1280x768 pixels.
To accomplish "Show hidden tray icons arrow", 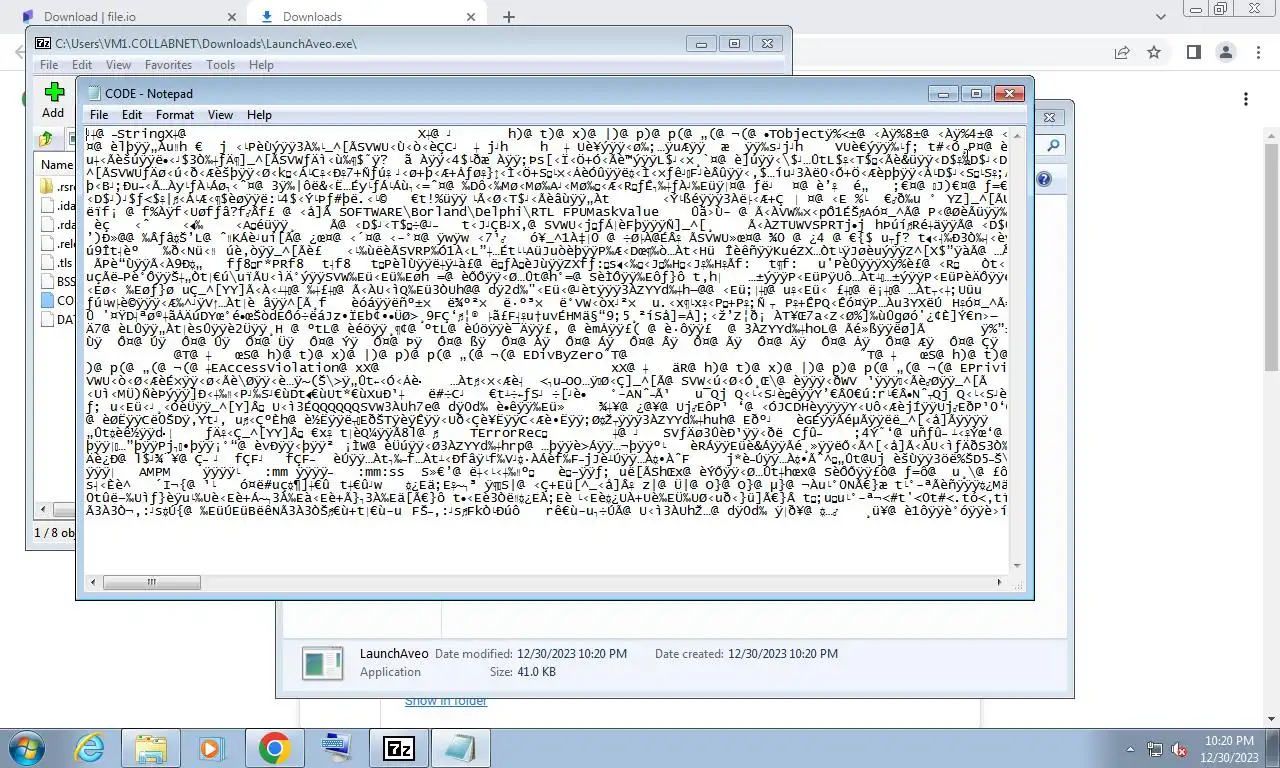I will coord(1131,748).
